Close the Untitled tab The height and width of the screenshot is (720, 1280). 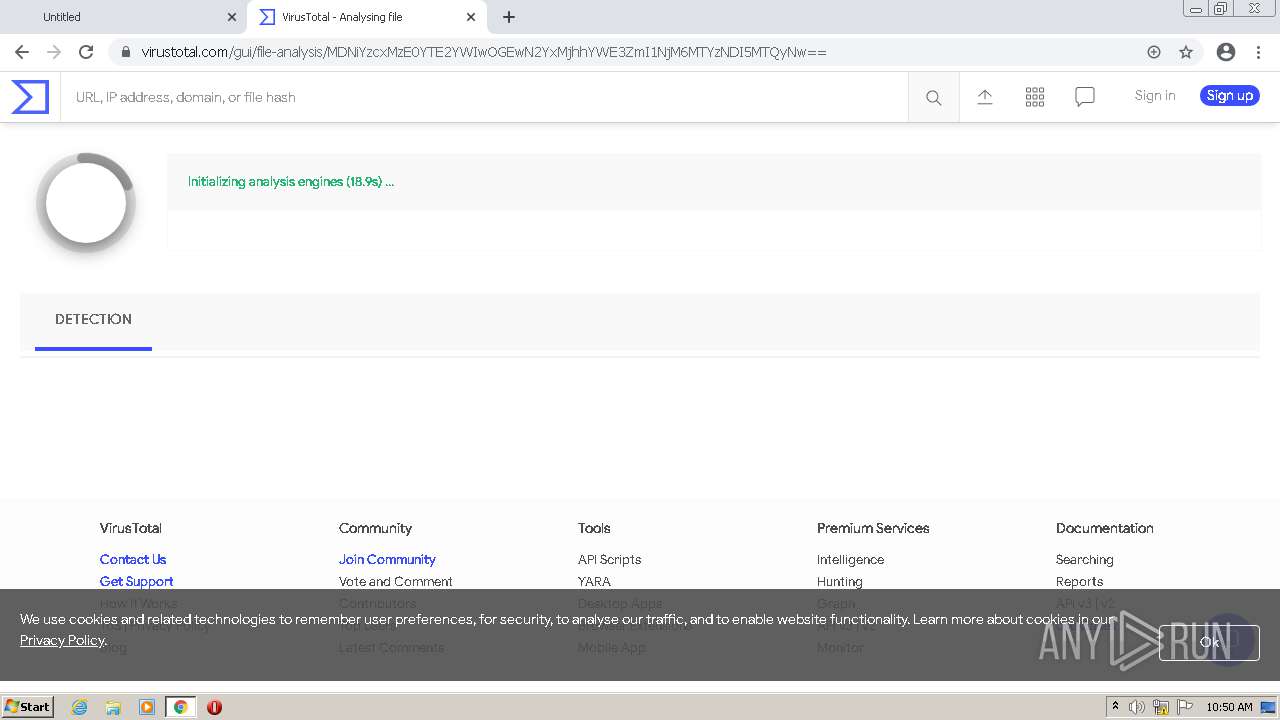coord(232,17)
